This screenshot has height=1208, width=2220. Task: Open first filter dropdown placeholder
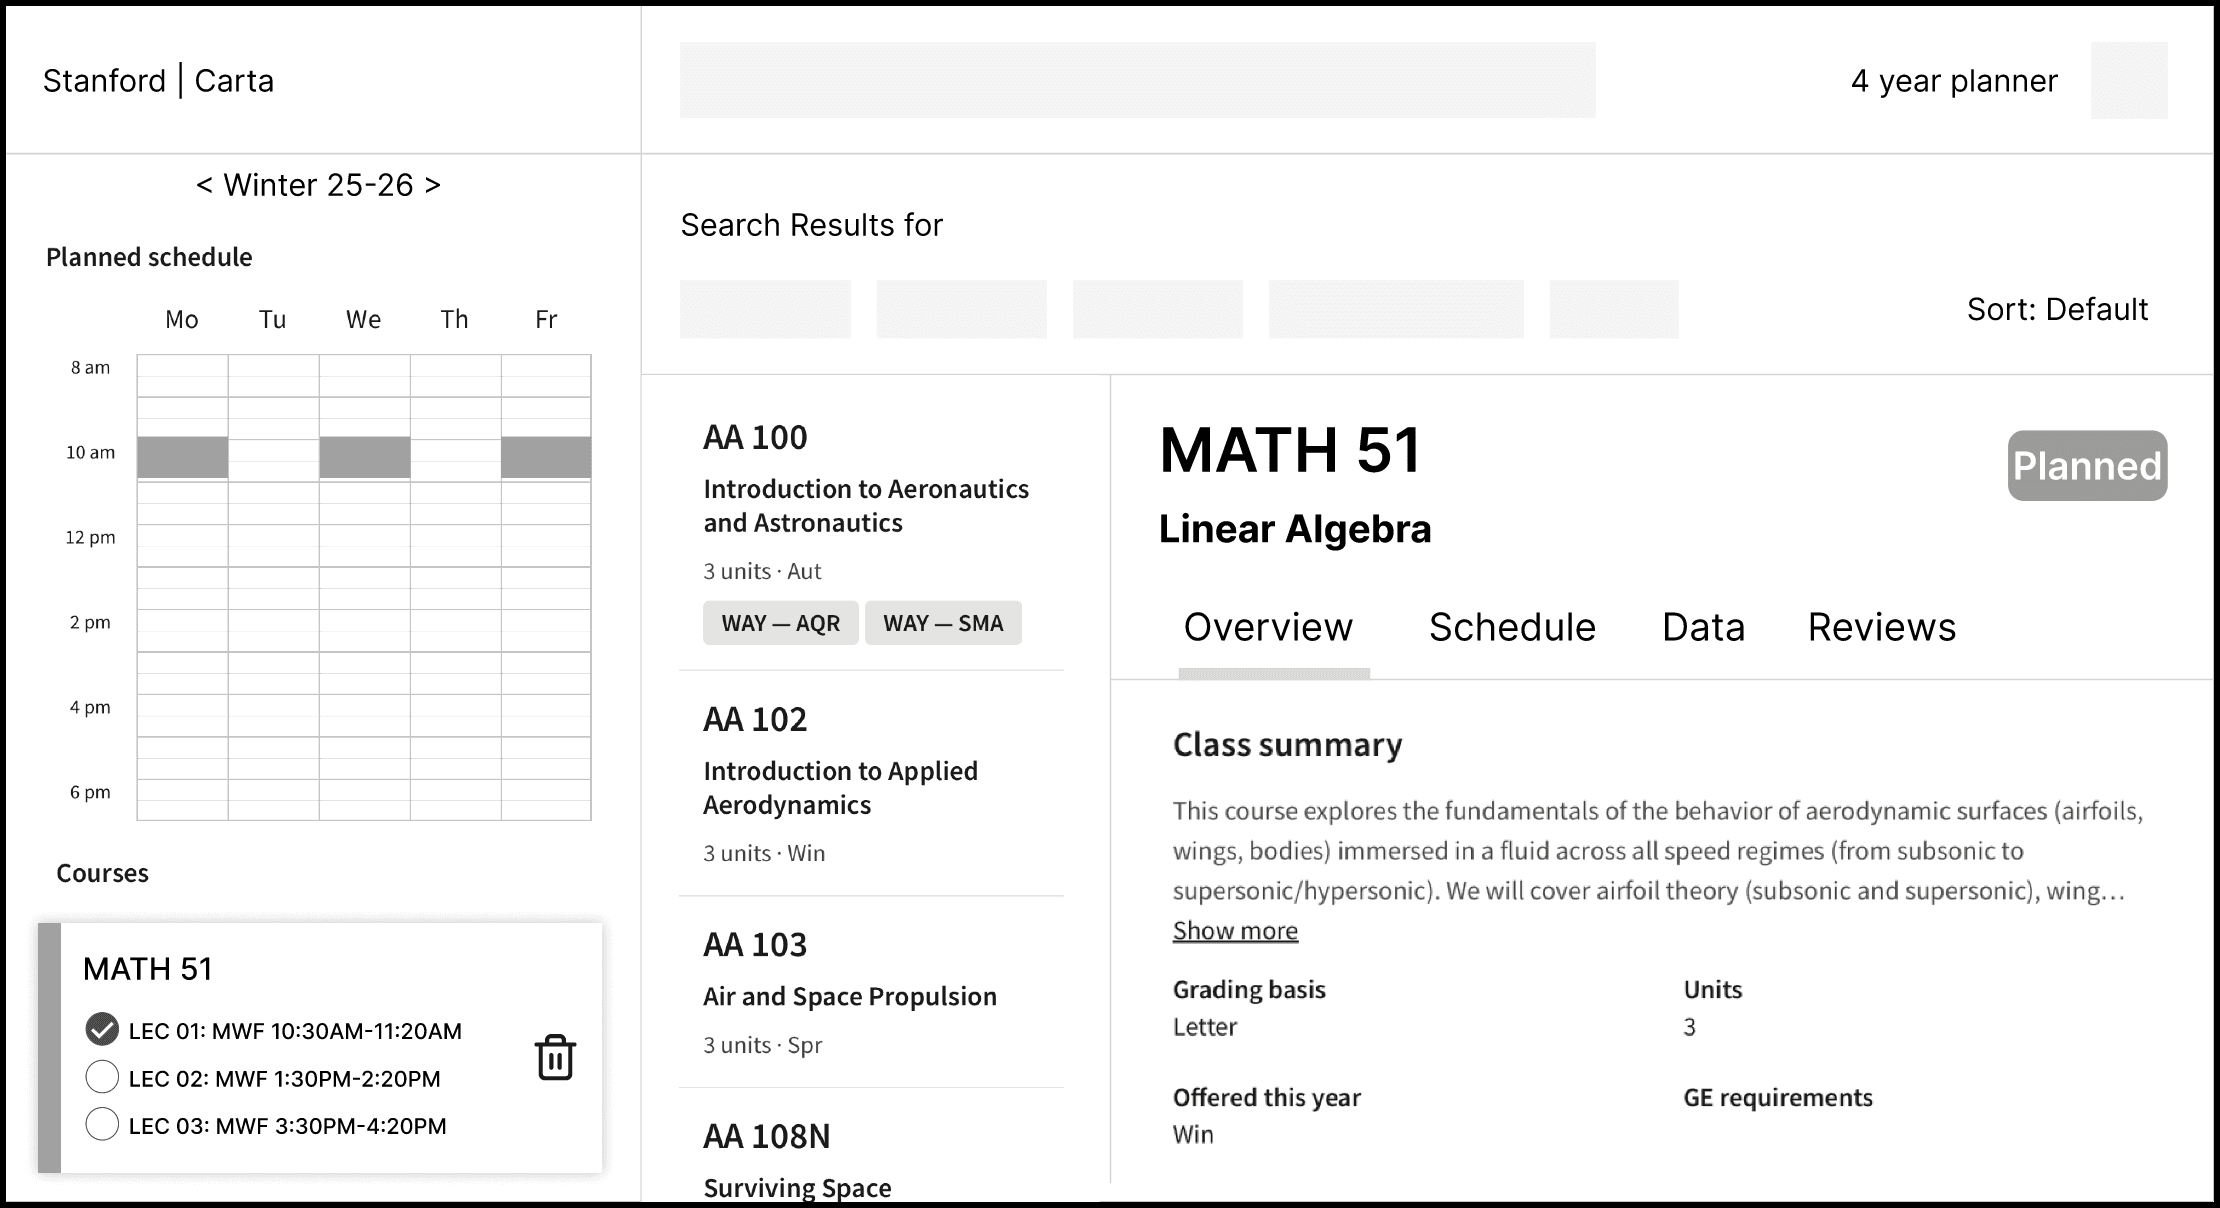pyautogui.click(x=765, y=309)
